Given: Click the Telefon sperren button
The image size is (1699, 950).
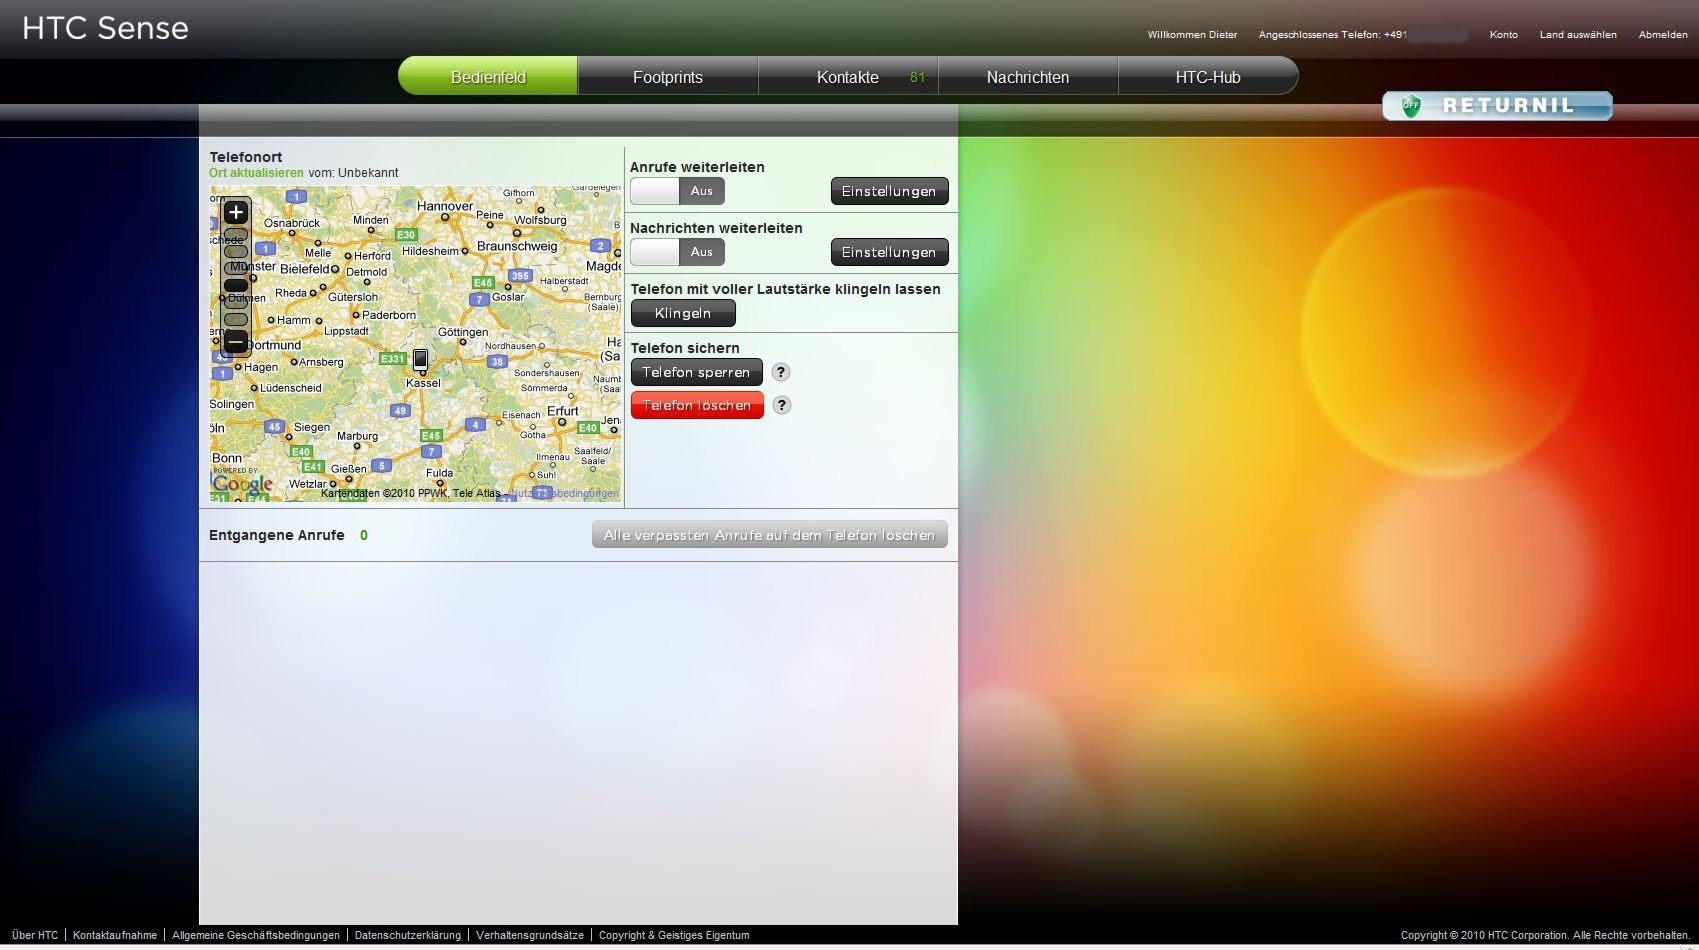Looking at the screenshot, I should [696, 372].
